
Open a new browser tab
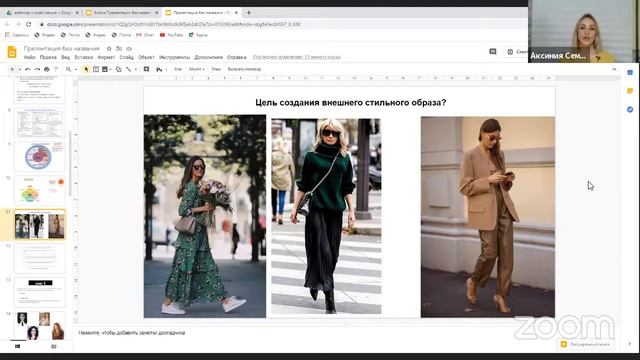pos(249,13)
